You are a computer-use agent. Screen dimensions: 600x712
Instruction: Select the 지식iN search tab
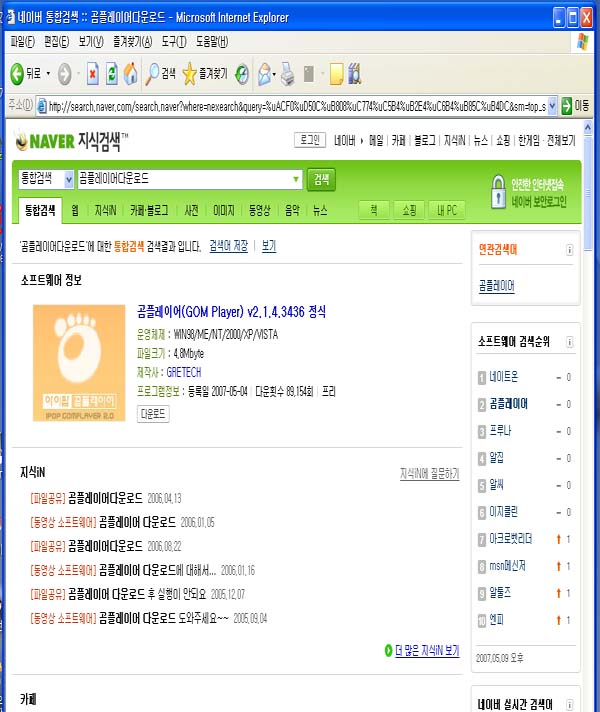point(105,210)
